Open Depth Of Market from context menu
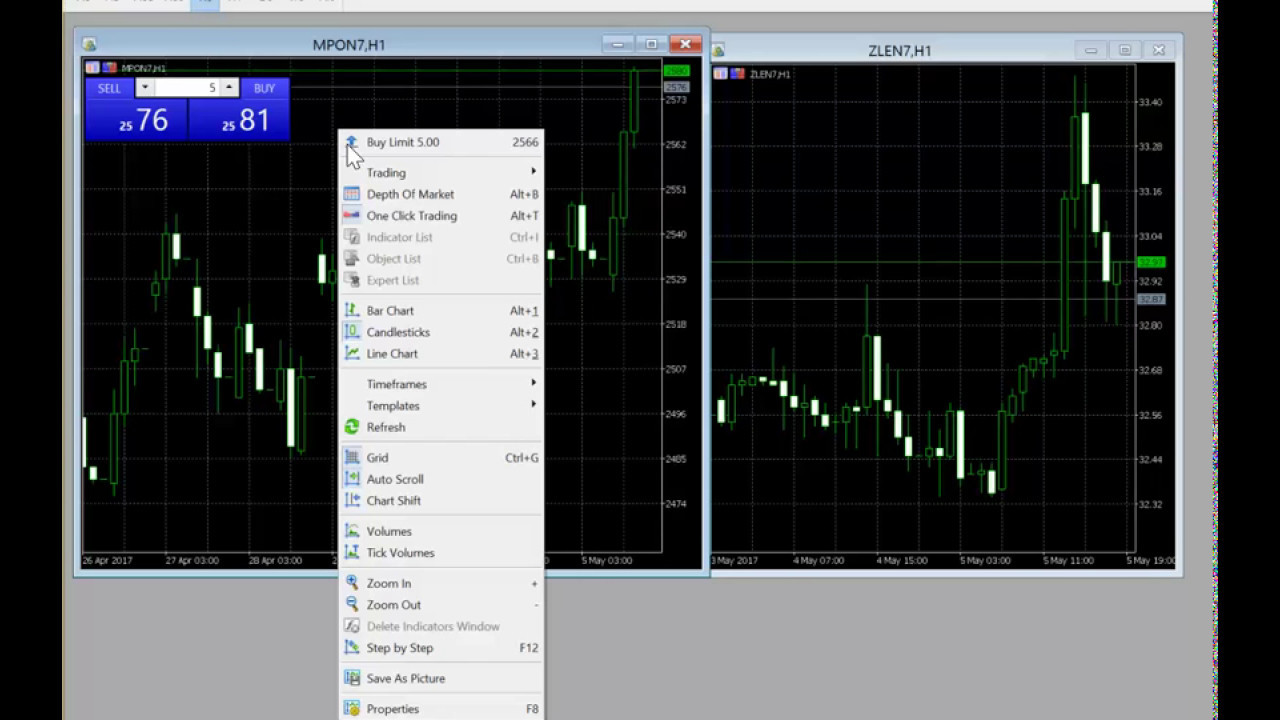 click(441, 194)
